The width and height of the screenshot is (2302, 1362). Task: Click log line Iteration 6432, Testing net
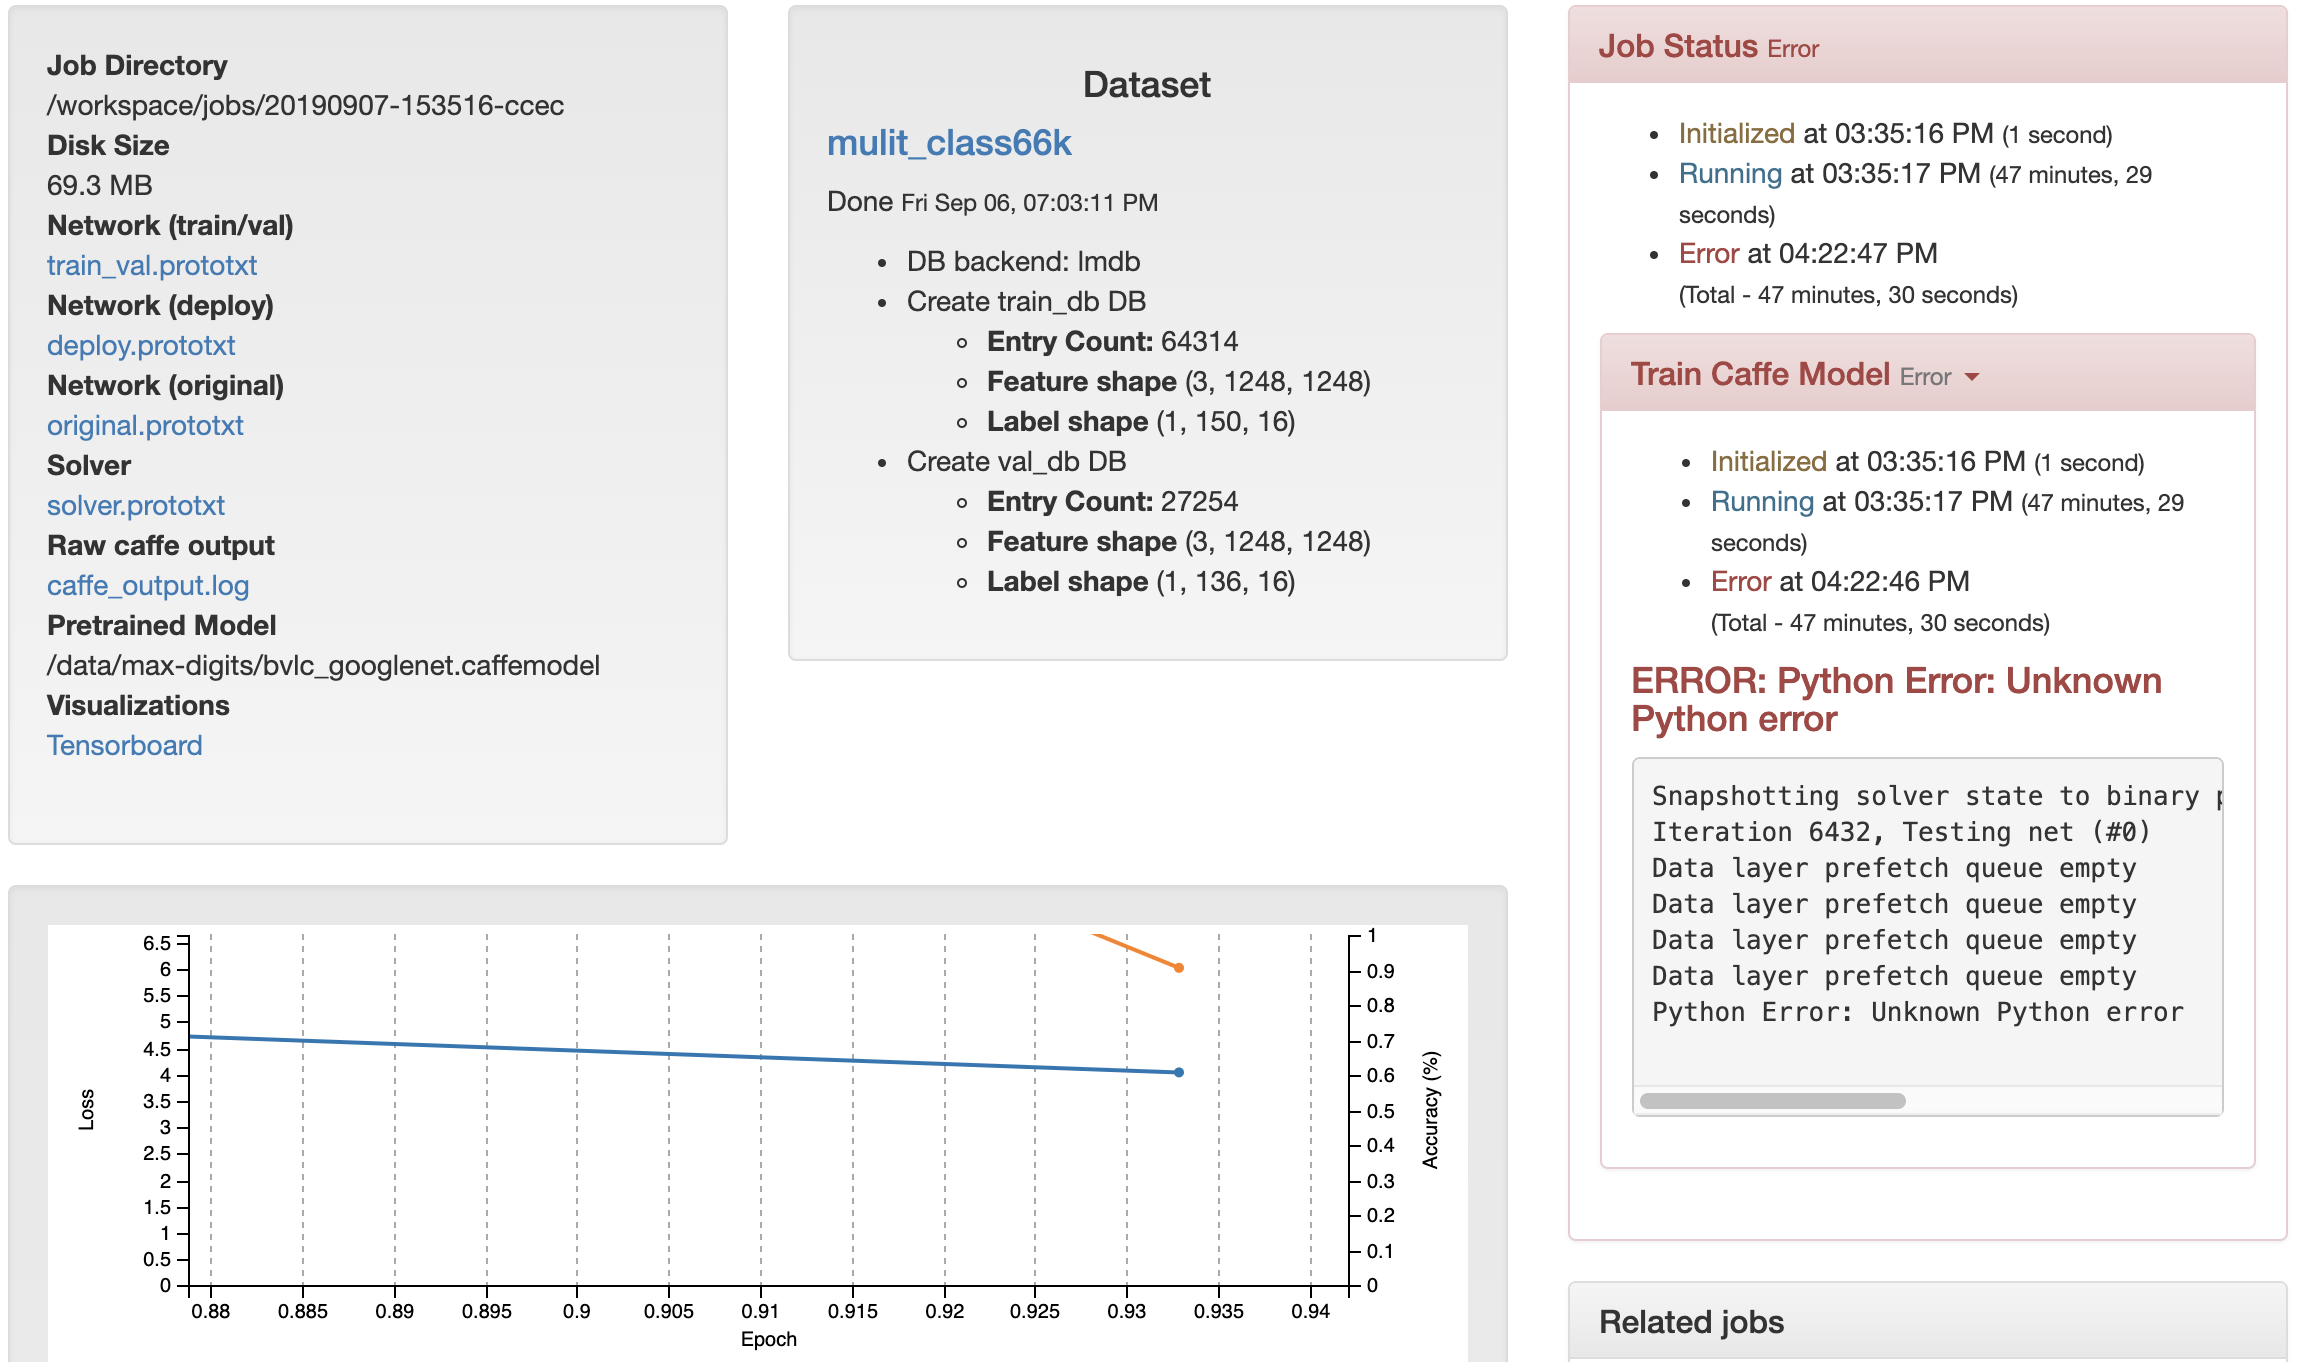[x=1901, y=832]
